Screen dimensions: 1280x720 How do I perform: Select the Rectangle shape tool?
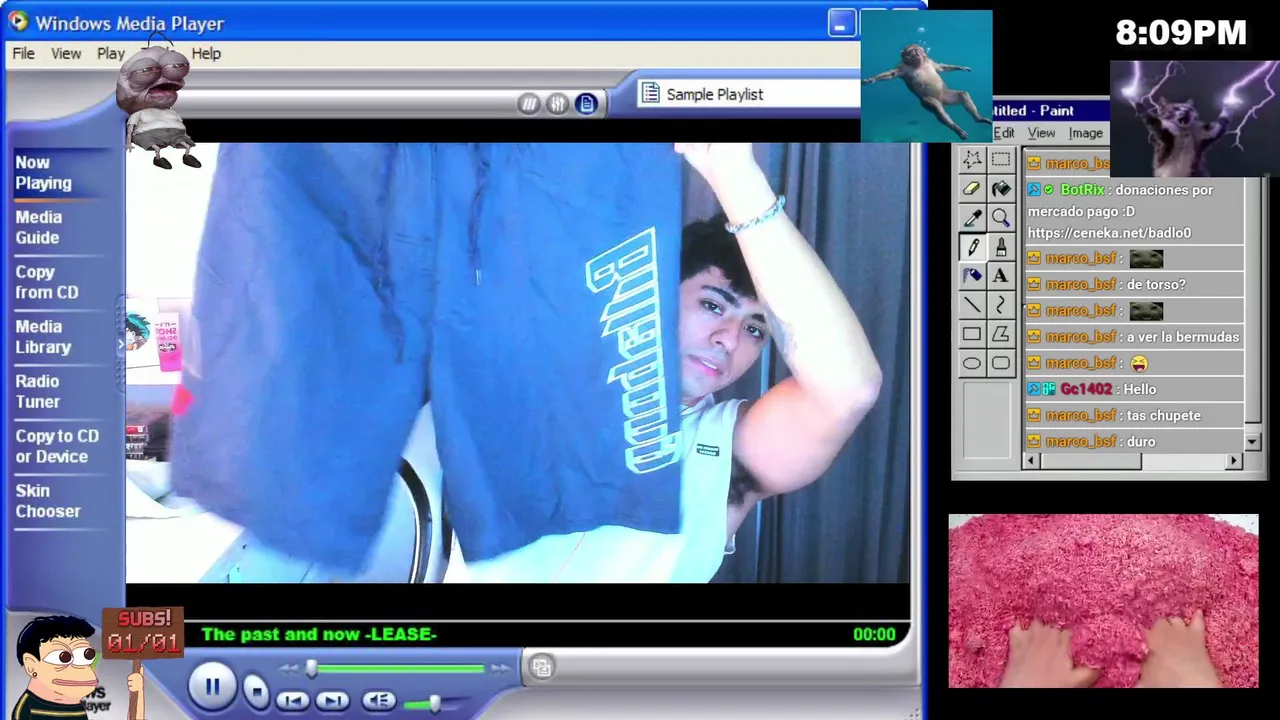[x=972, y=334]
